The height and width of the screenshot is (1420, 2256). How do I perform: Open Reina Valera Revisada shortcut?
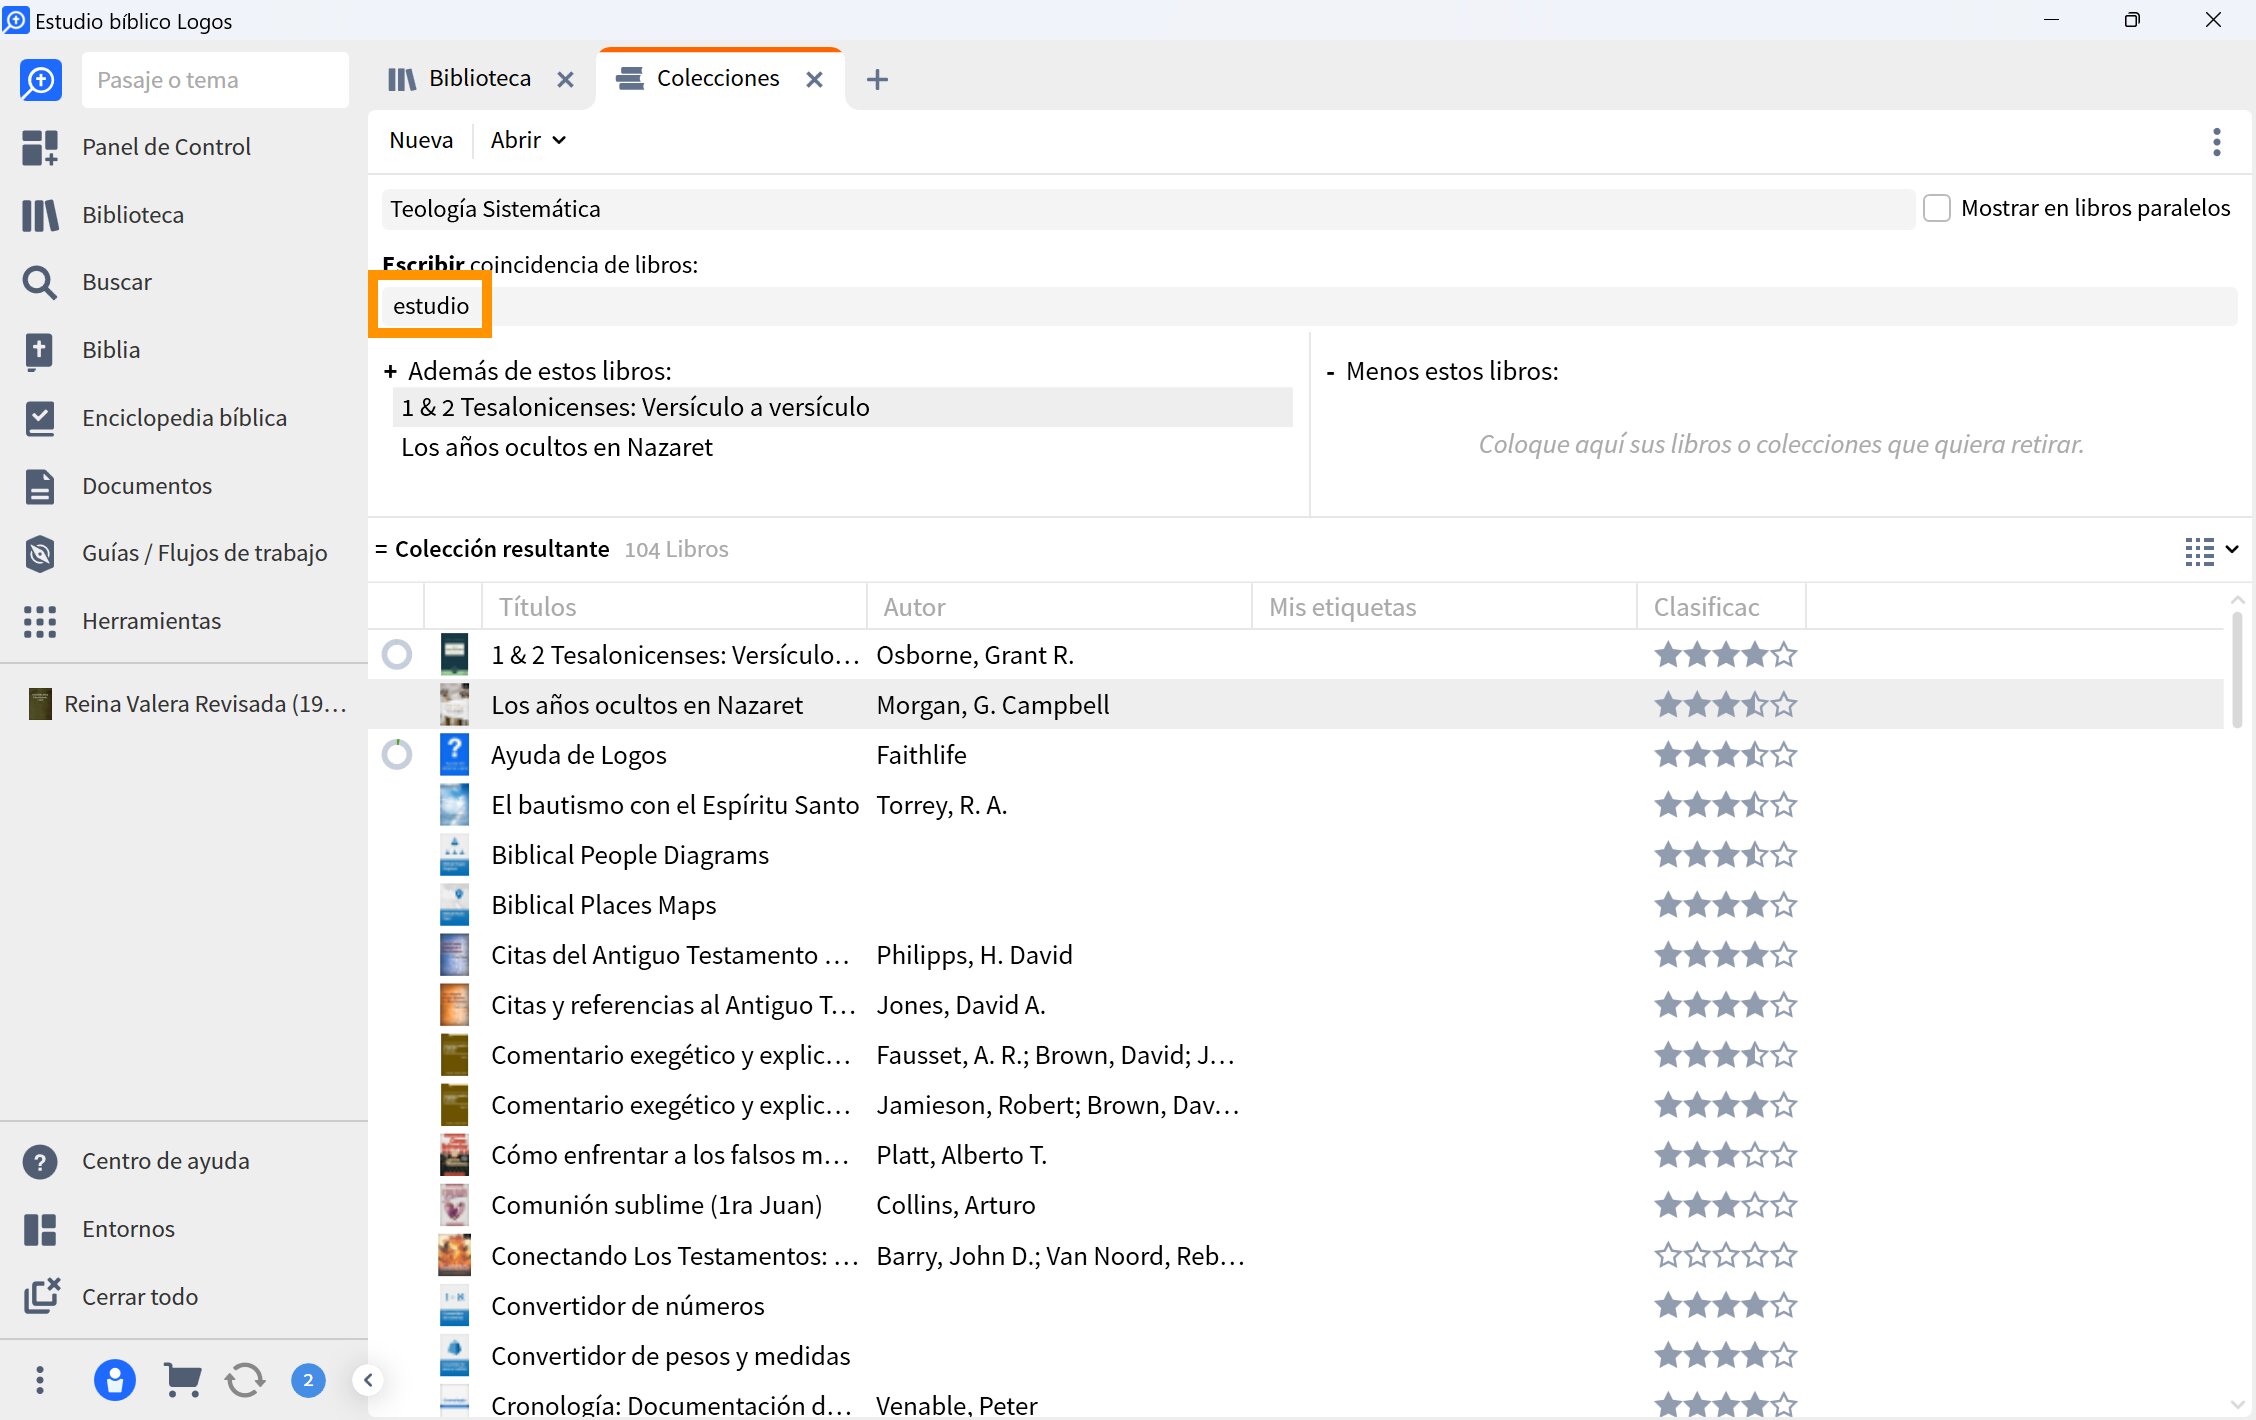point(188,704)
